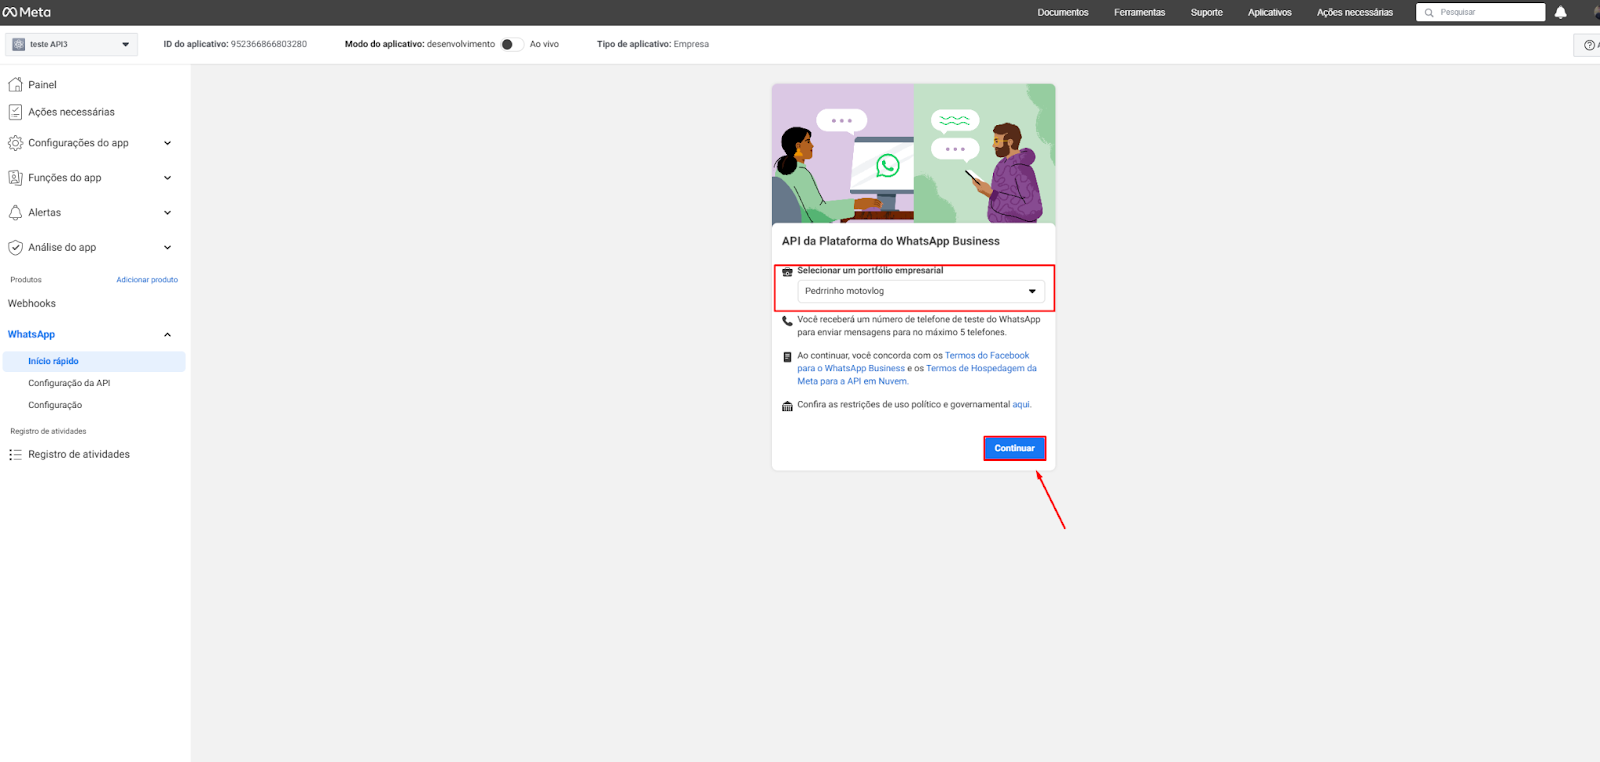Click the notifications bell icon
Image resolution: width=1600 pixels, height=762 pixels.
click(1560, 12)
